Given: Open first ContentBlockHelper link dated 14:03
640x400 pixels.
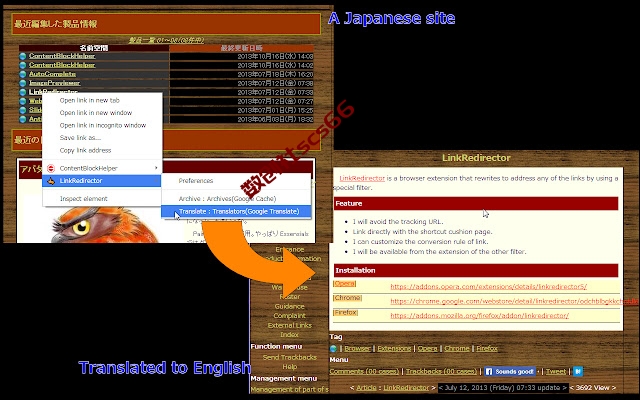Looking at the screenshot, I should tap(62, 56).
